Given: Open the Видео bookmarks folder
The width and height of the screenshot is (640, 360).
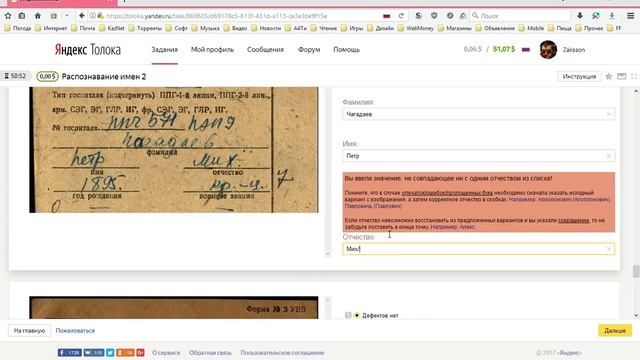Looking at the screenshot, I should coord(235,28).
